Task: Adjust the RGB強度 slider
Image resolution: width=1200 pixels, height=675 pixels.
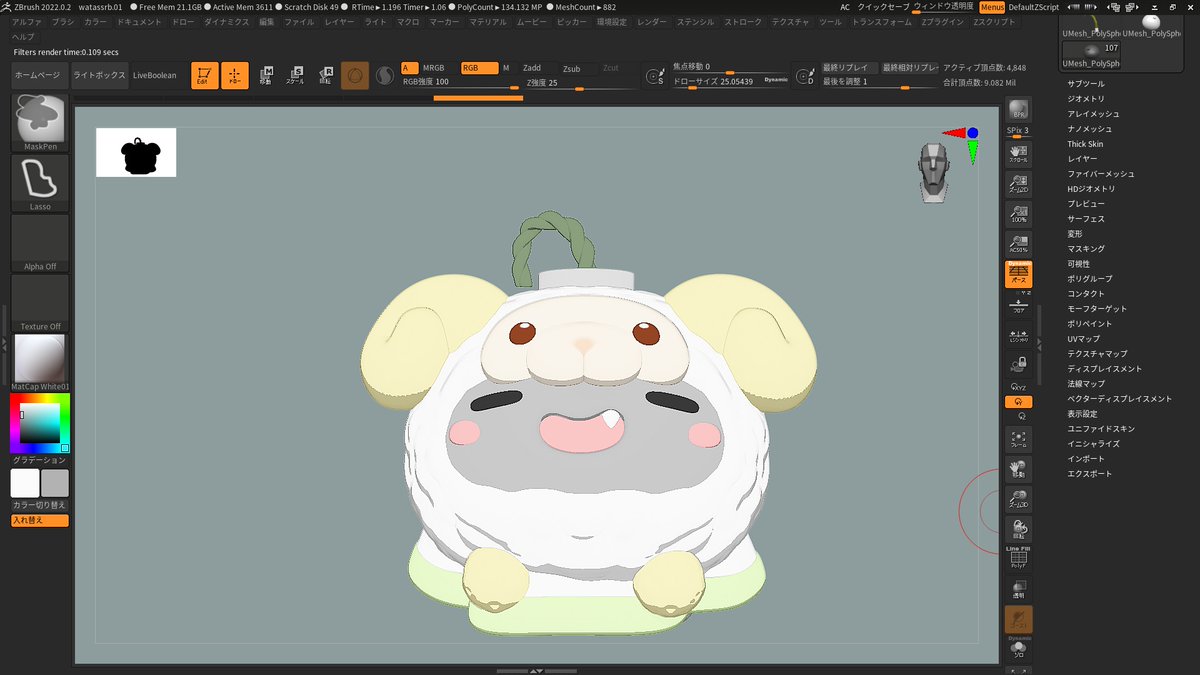Action: coord(460,82)
